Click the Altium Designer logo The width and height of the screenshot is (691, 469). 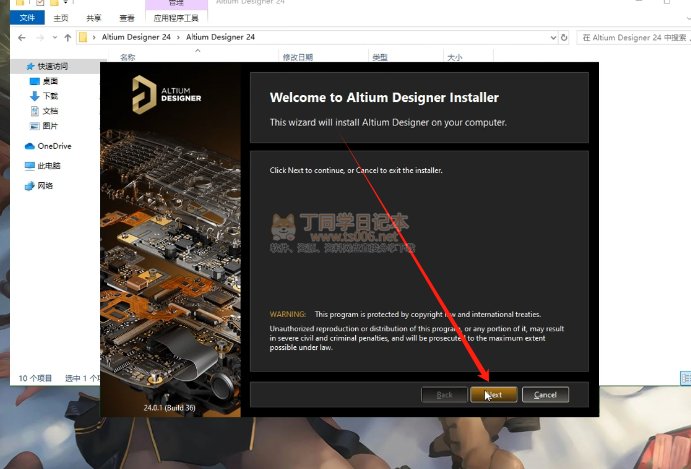coord(167,94)
